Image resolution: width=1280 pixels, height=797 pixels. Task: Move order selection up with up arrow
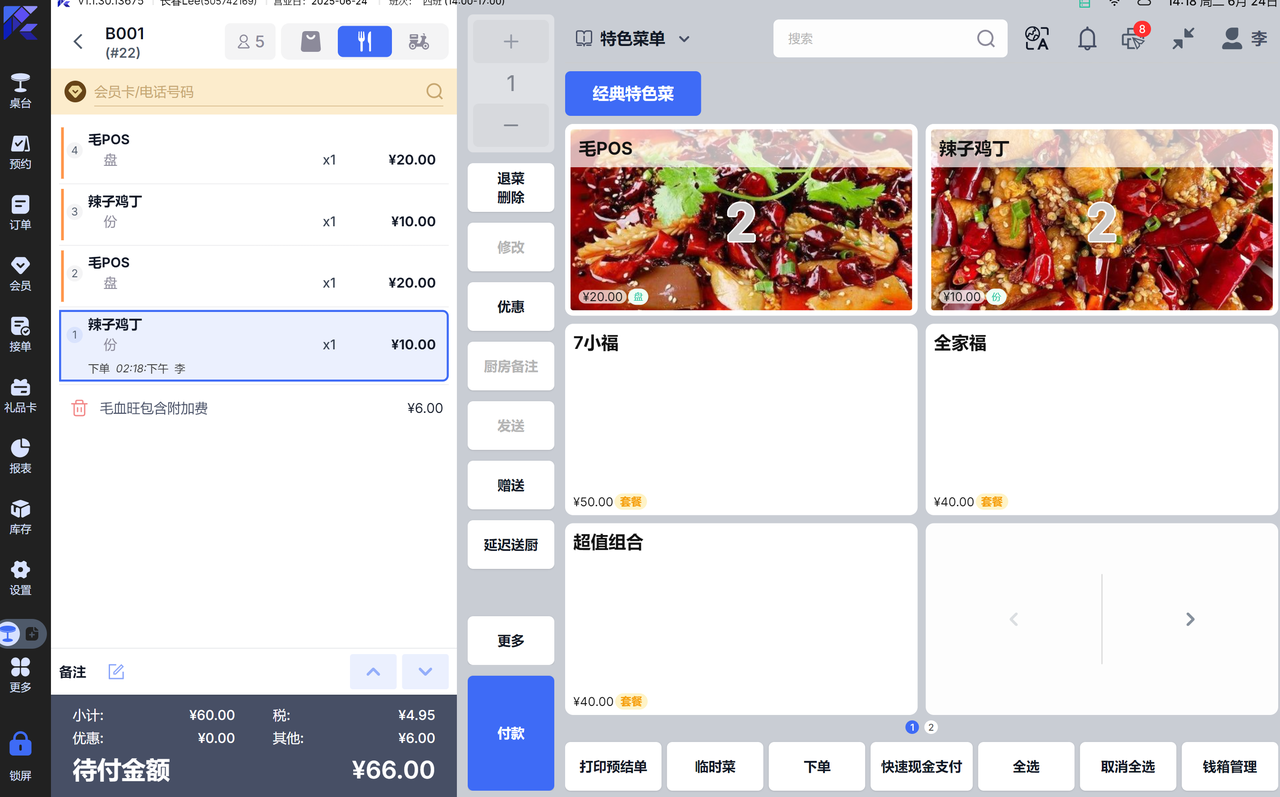click(x=373, y=672)
